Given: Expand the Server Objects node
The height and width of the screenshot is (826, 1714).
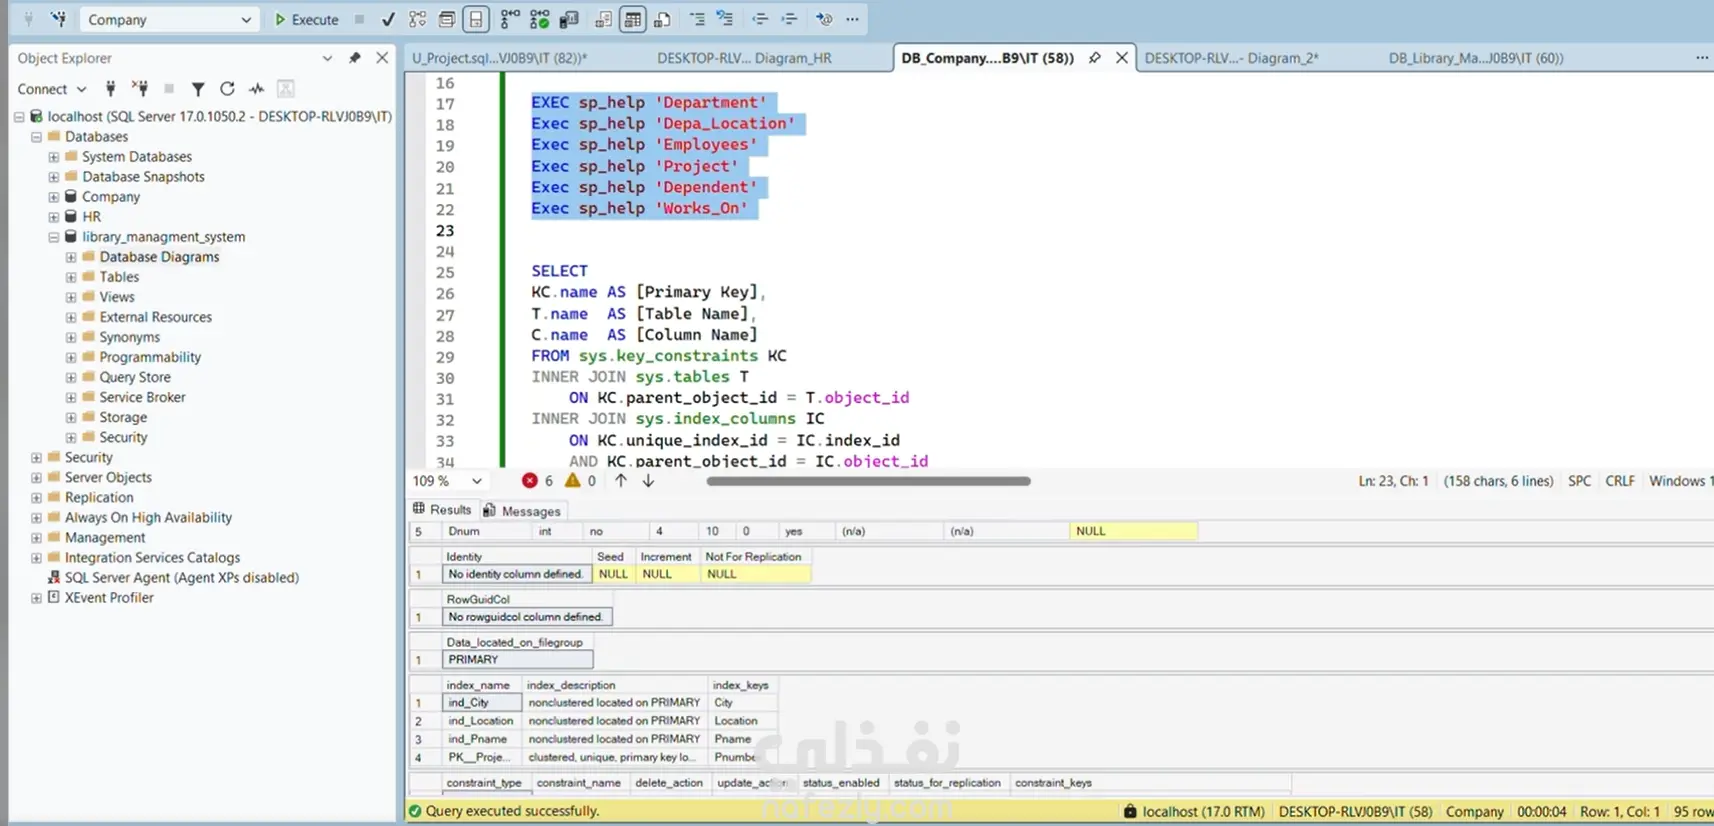Looking at the screenshot, I should click(37, 478).
